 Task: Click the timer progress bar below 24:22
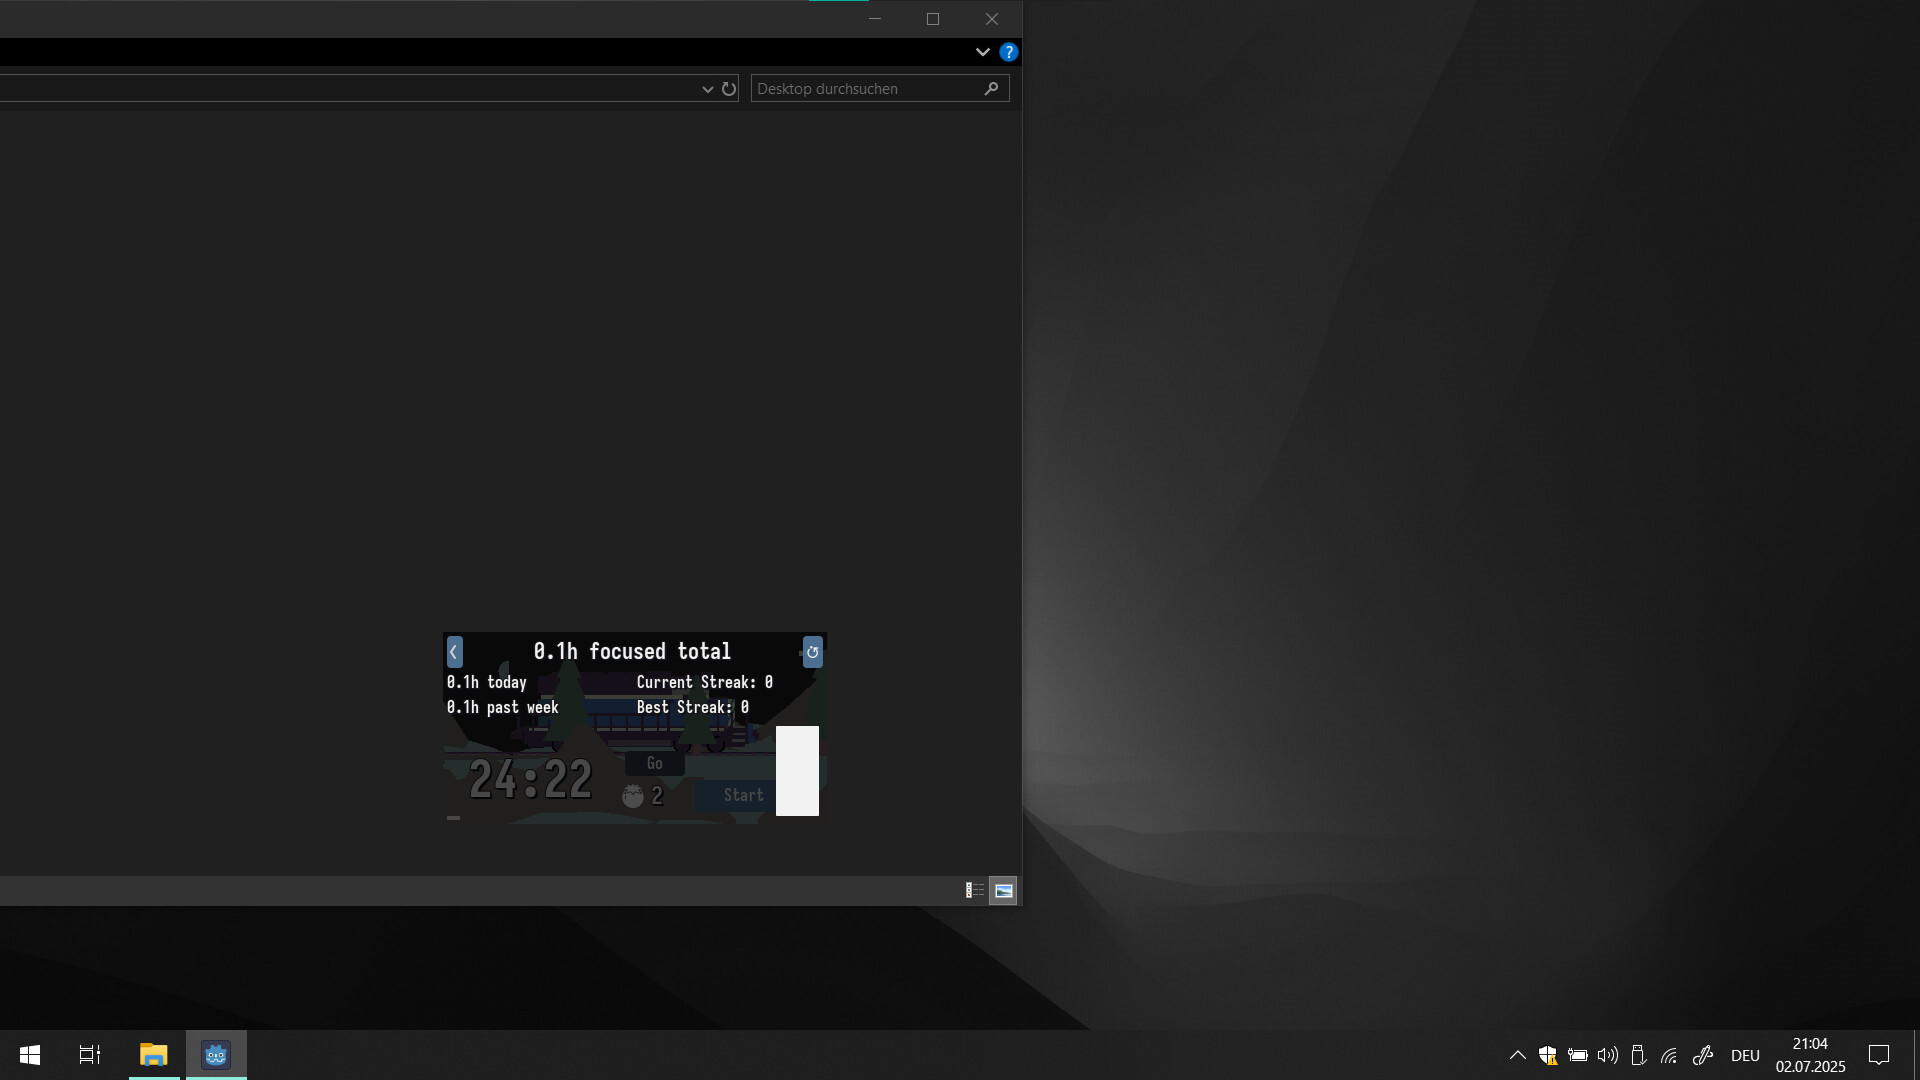click(455, 818)
